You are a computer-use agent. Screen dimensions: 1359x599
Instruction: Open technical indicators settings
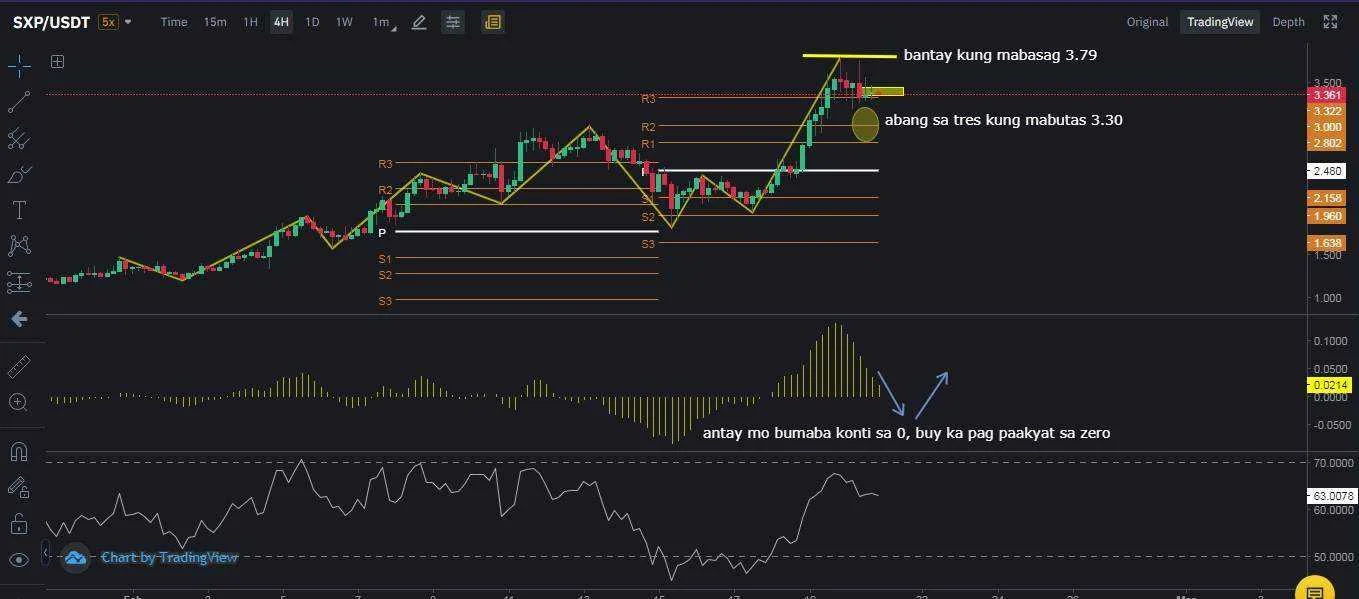coord(453,22)
